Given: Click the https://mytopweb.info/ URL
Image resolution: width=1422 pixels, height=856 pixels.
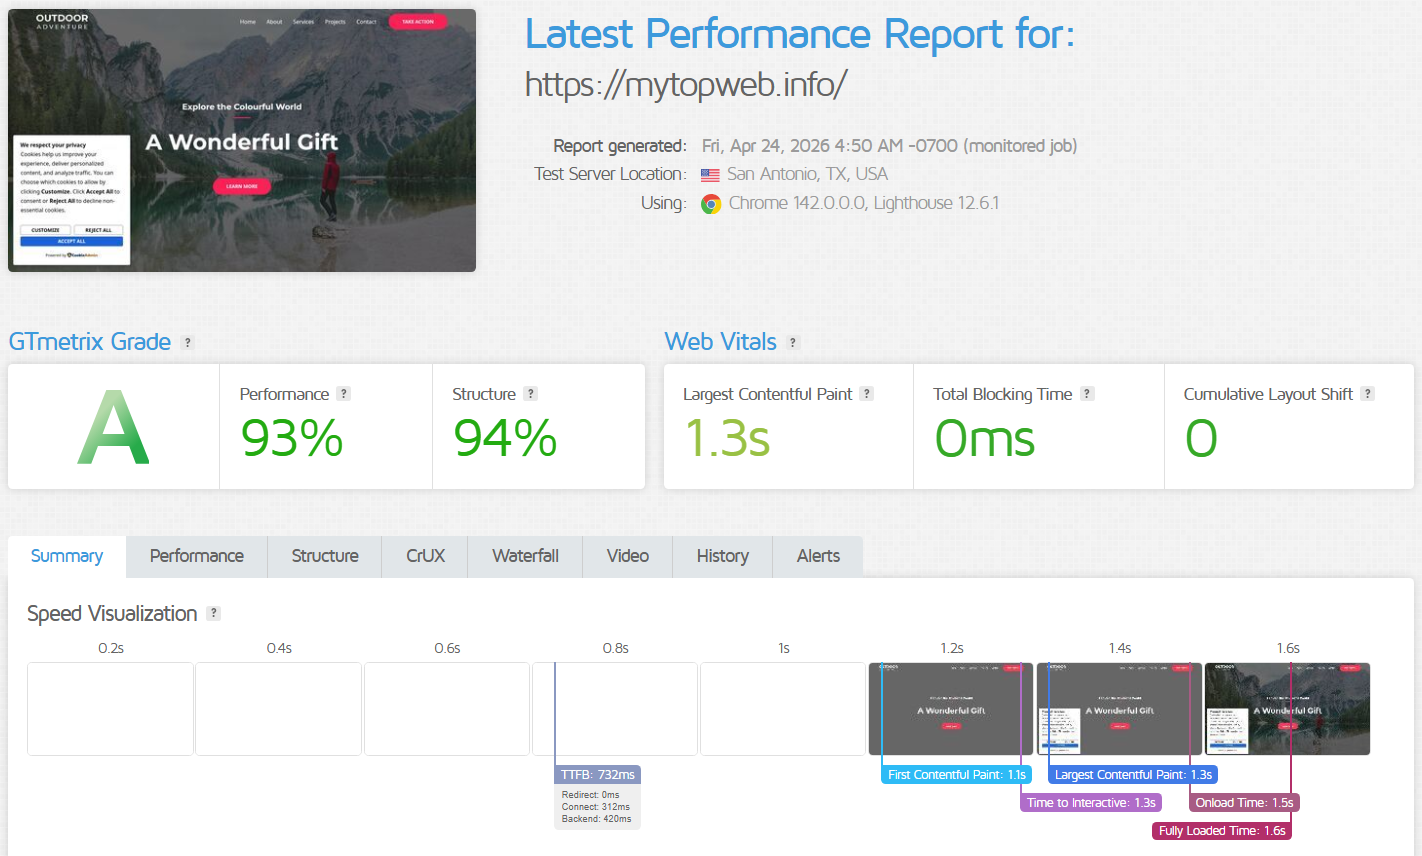Looking at the screenshot, I should click(x=686, y=85).
